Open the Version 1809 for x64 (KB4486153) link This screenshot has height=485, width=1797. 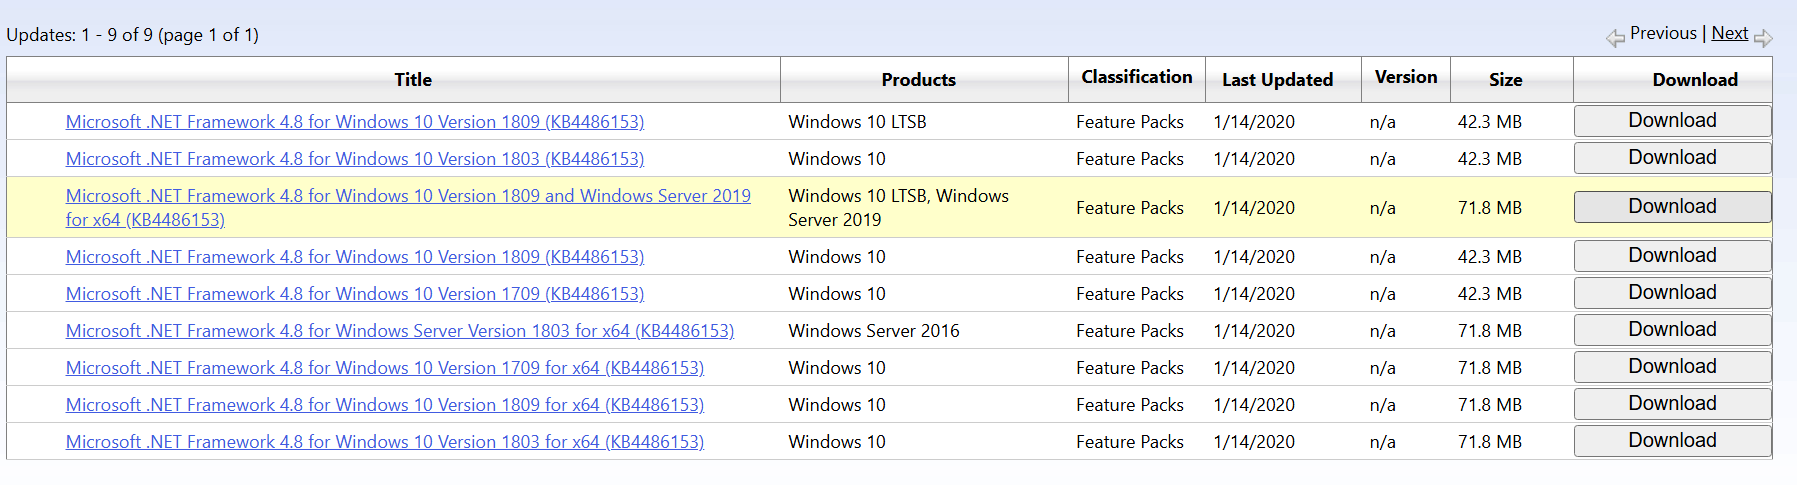click(x=385, y=405)
